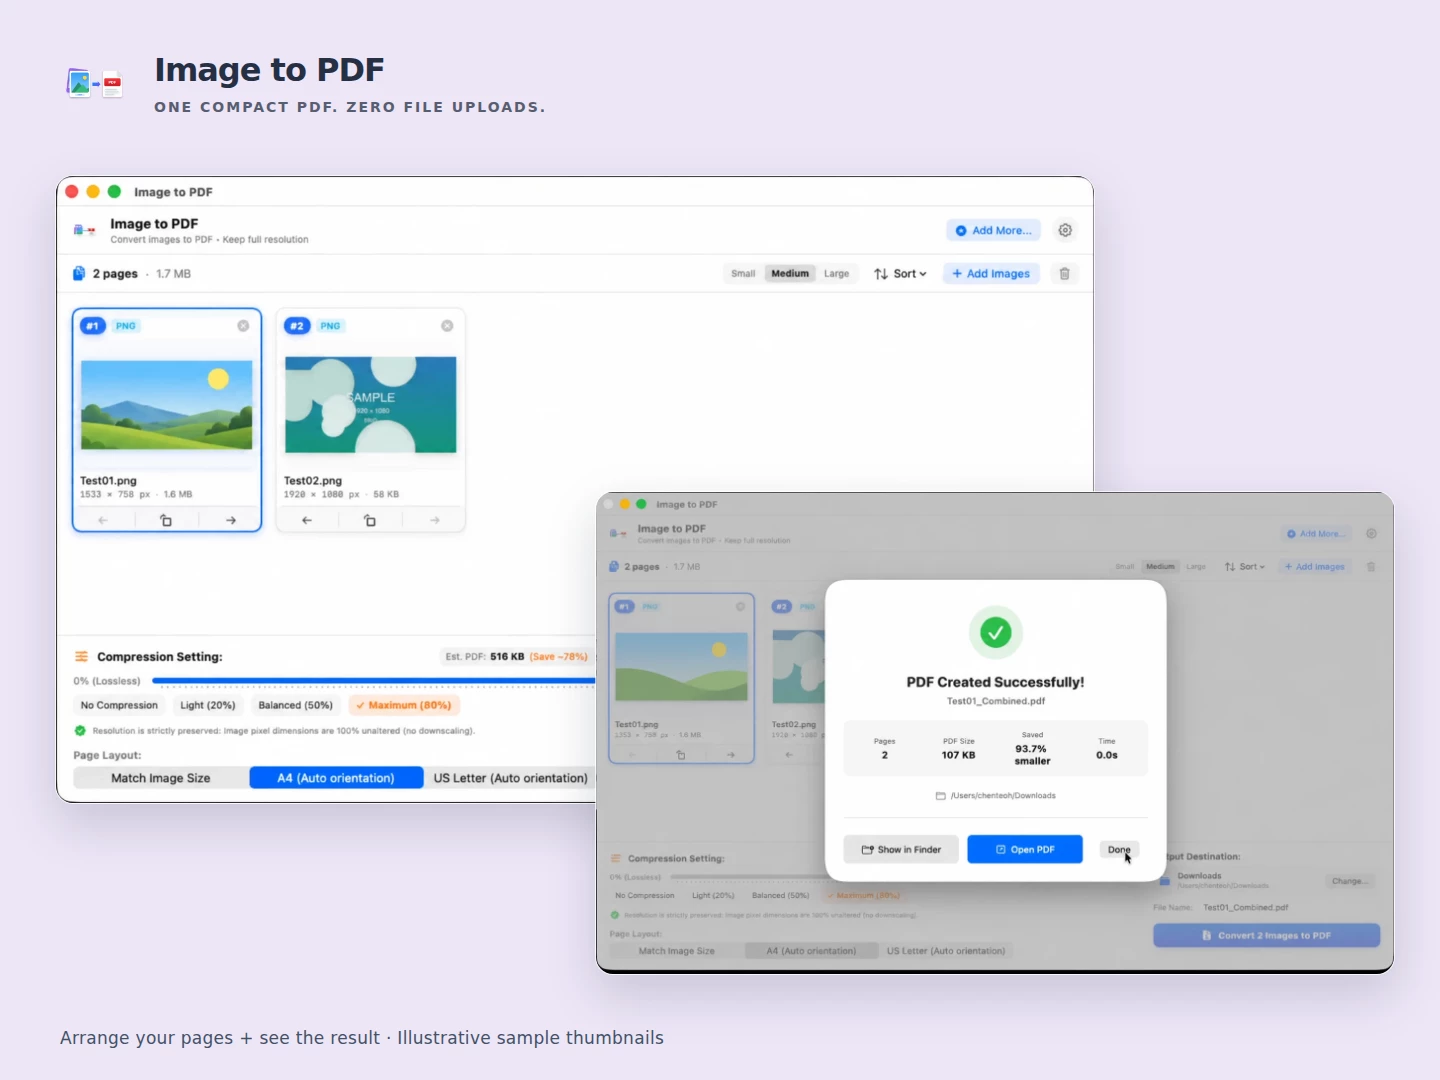
Task: Click the pages document icon next to 2 pages
Action: (79, 274)
